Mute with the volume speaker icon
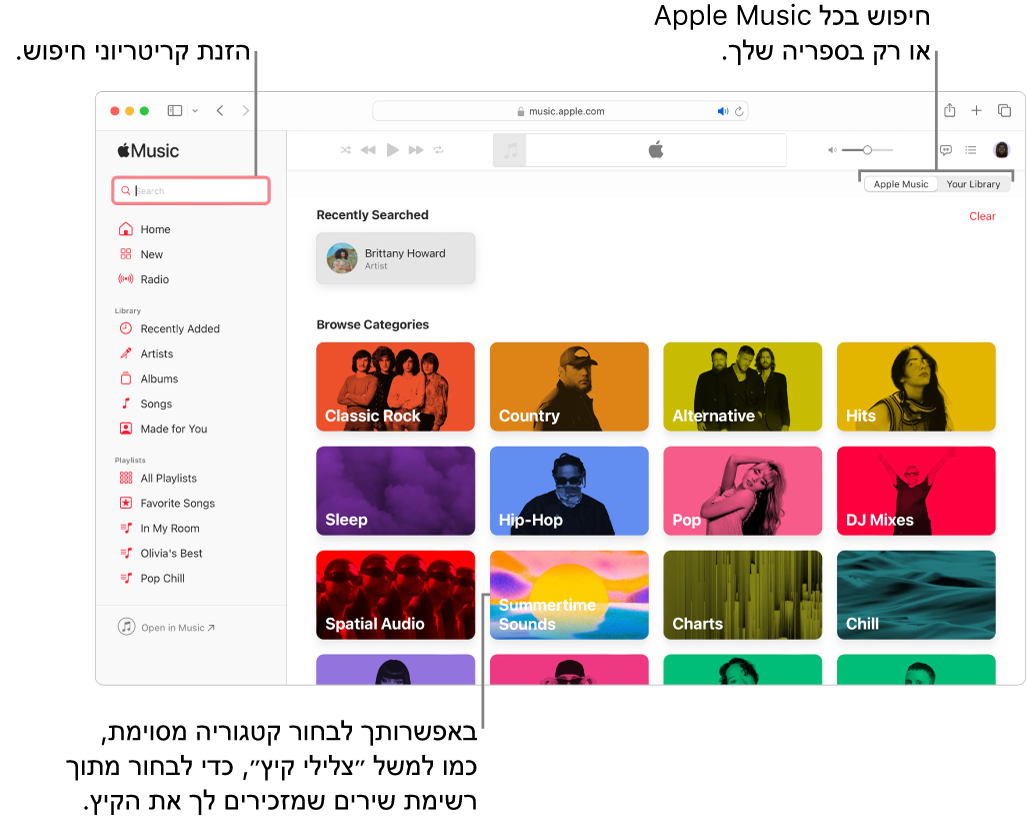The width and height of the screenshot is (1027, 825). pyautogui.click(x=832, y=150)
